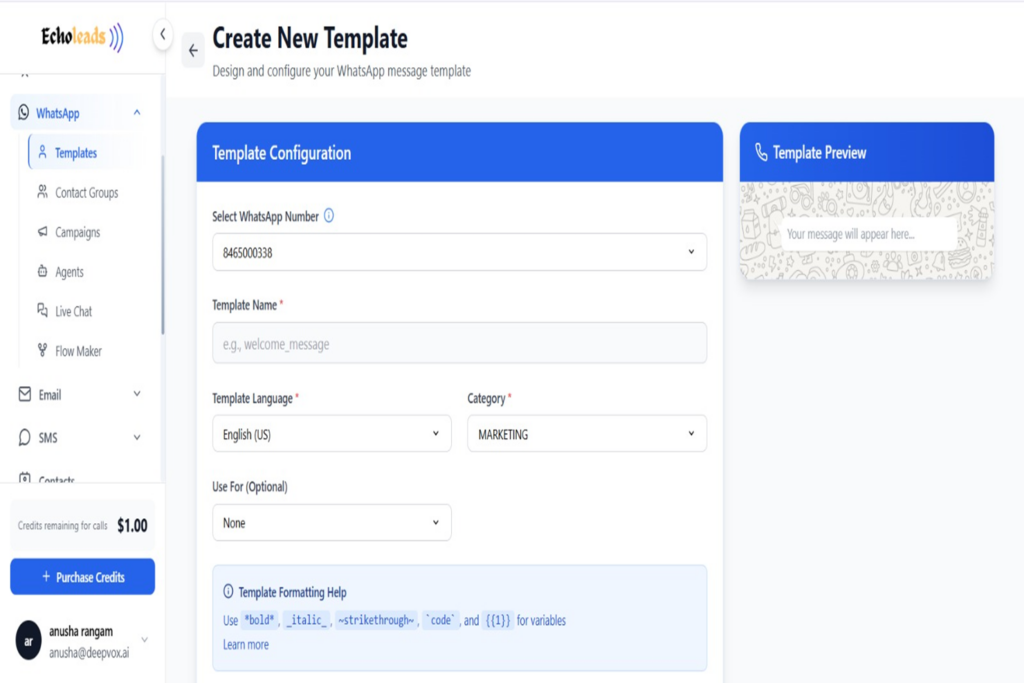Click the Template Name input field

click(459, 343)
